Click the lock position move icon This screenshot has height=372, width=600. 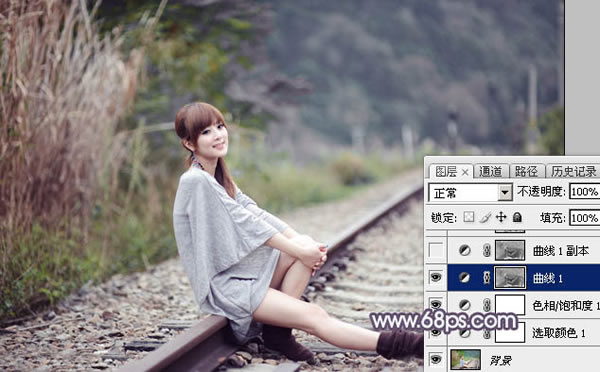(501, 217)
